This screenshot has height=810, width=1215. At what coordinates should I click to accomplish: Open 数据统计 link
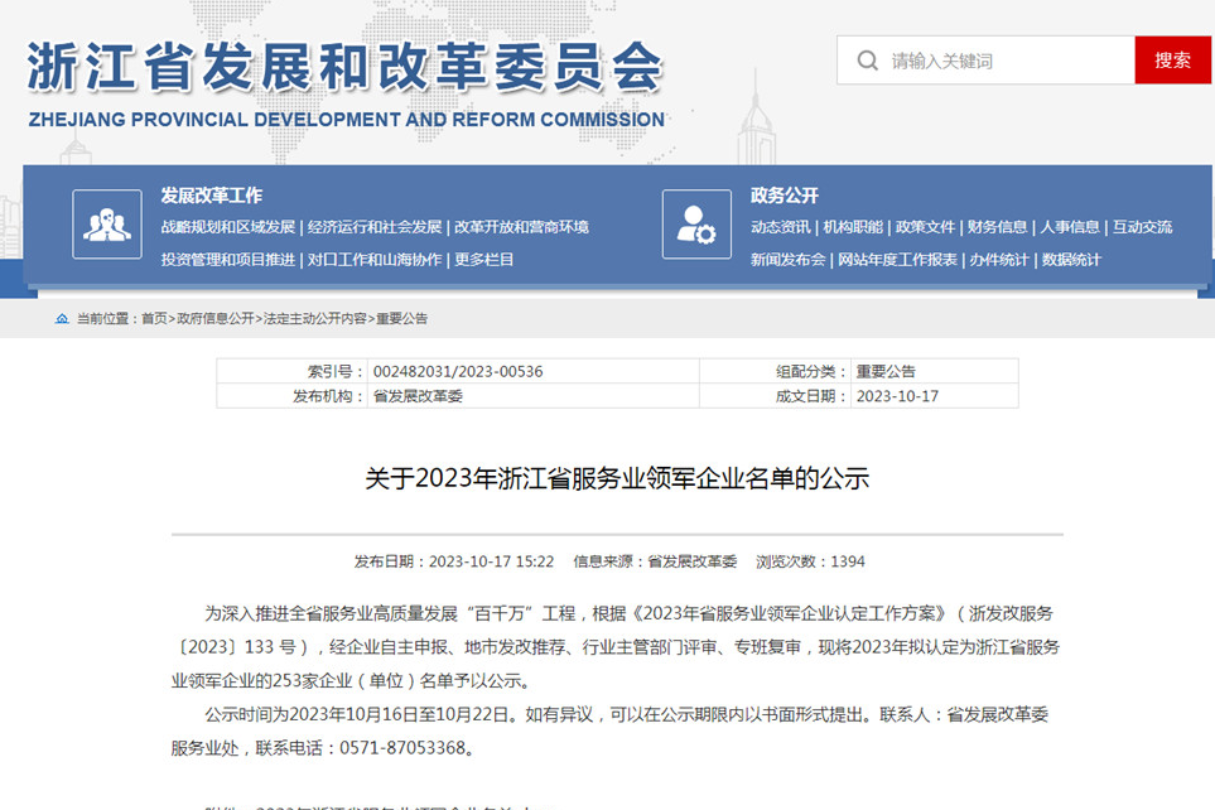[x=1071, y=260]
